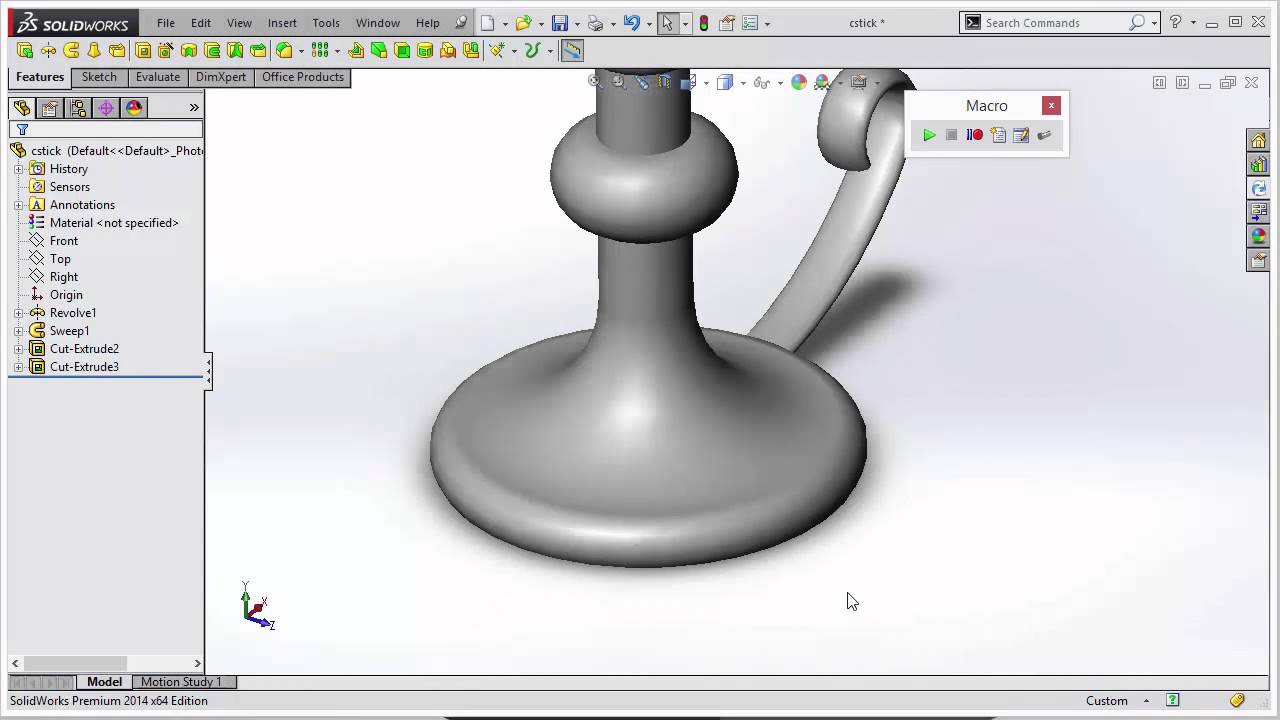The image size is (1280, 720).
Task: Click the Edit Macro icon
Action: [x=1021, y=135]
